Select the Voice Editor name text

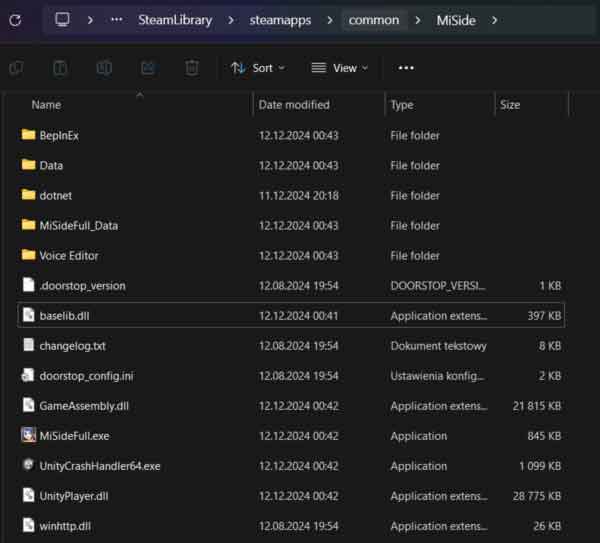pyautogui.click(x=69, y=256)
